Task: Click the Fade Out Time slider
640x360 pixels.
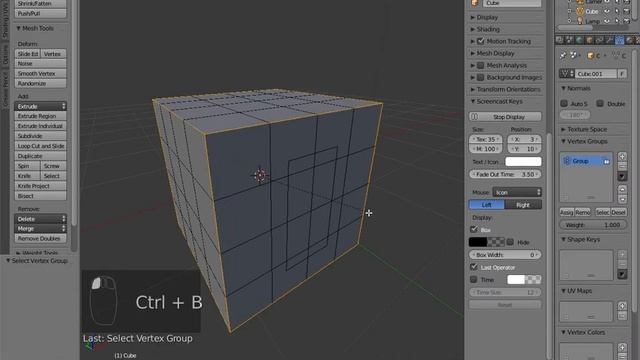Action: [x=505, y=174]
